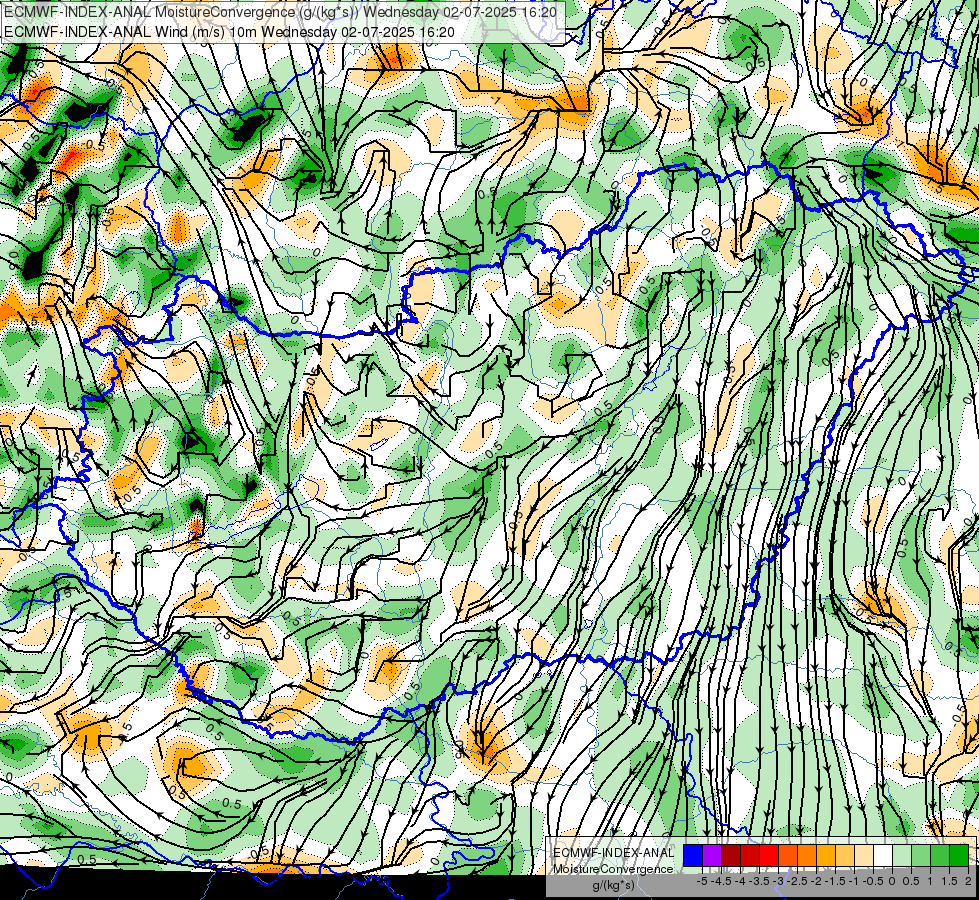Click the blue legend swatch left of -5

(x=693, y=856)
